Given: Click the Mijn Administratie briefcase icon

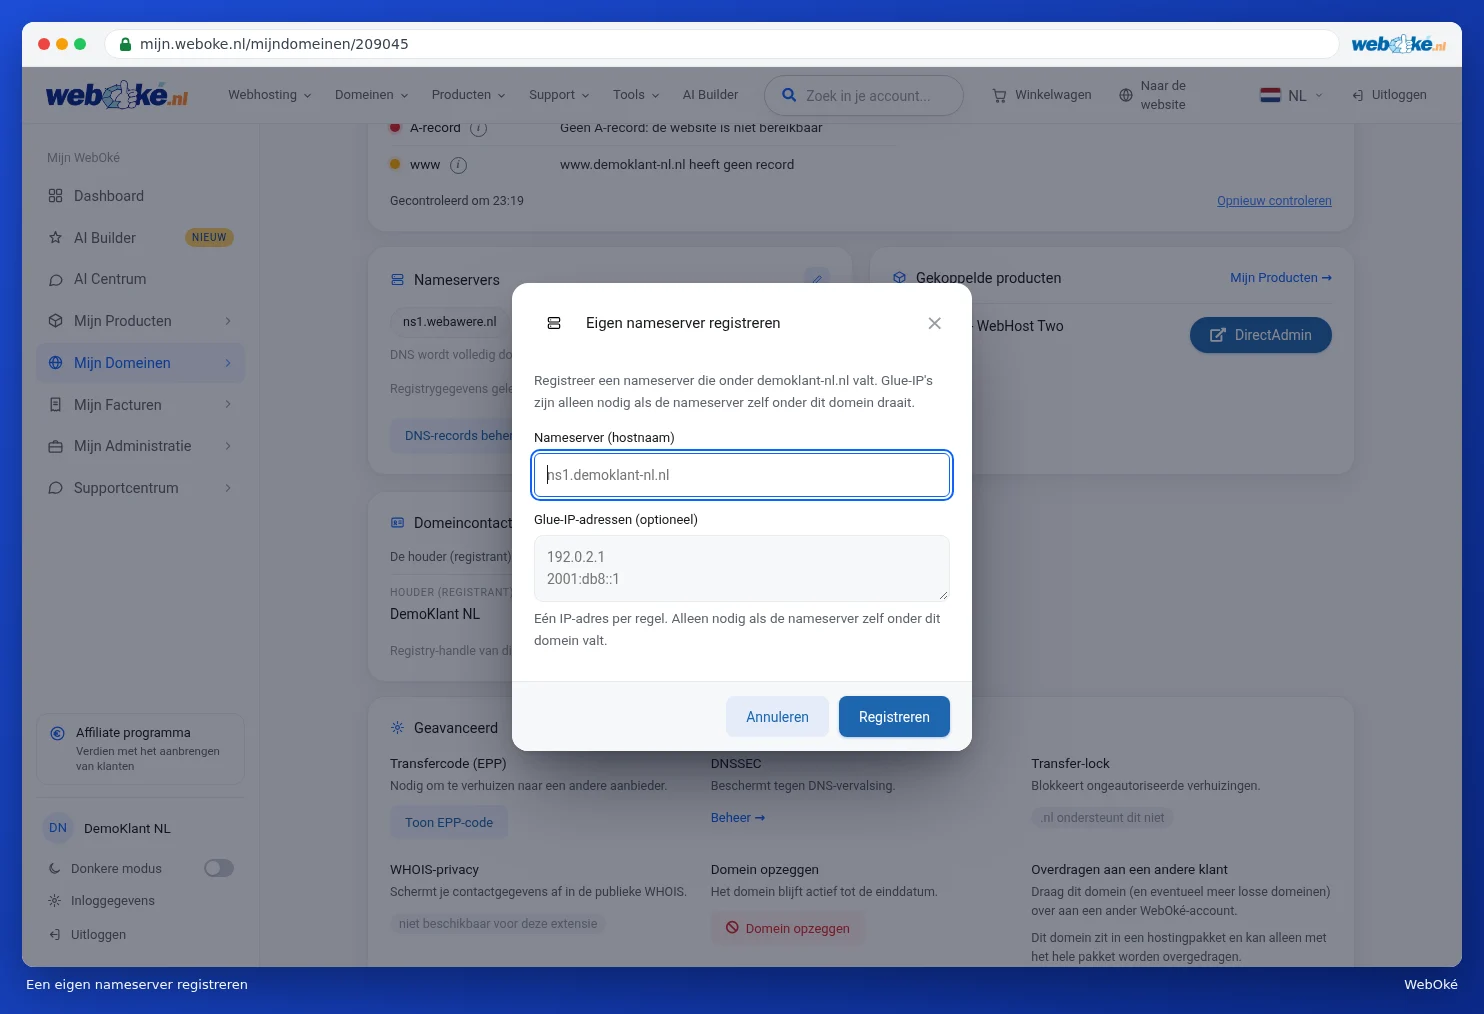Looking at the screenshot, I should 55,446.
